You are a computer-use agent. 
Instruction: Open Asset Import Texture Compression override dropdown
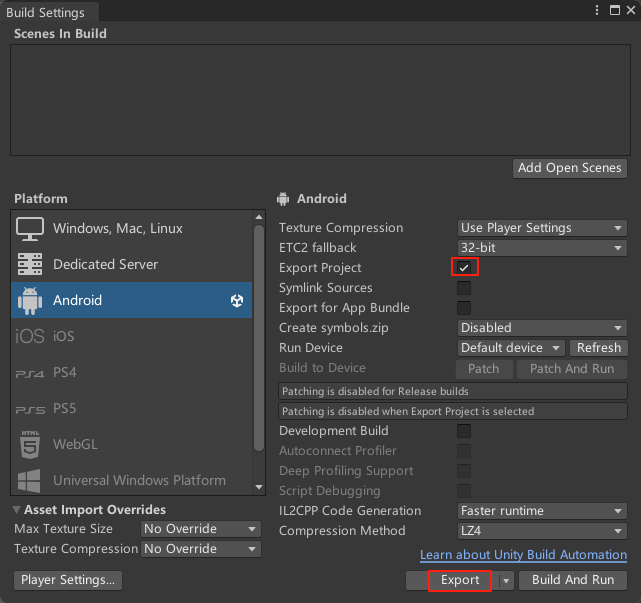tap(201, 549)
